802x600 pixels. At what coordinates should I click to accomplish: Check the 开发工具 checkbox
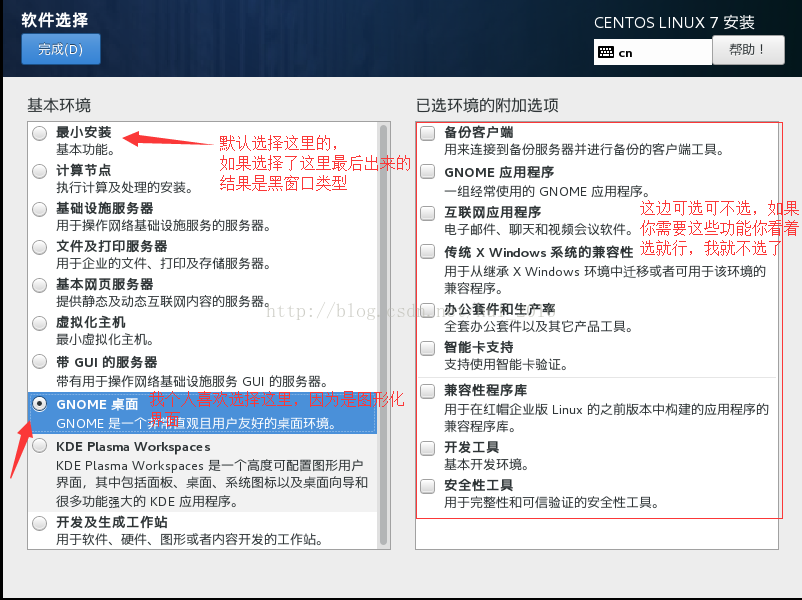coord(428,448)
